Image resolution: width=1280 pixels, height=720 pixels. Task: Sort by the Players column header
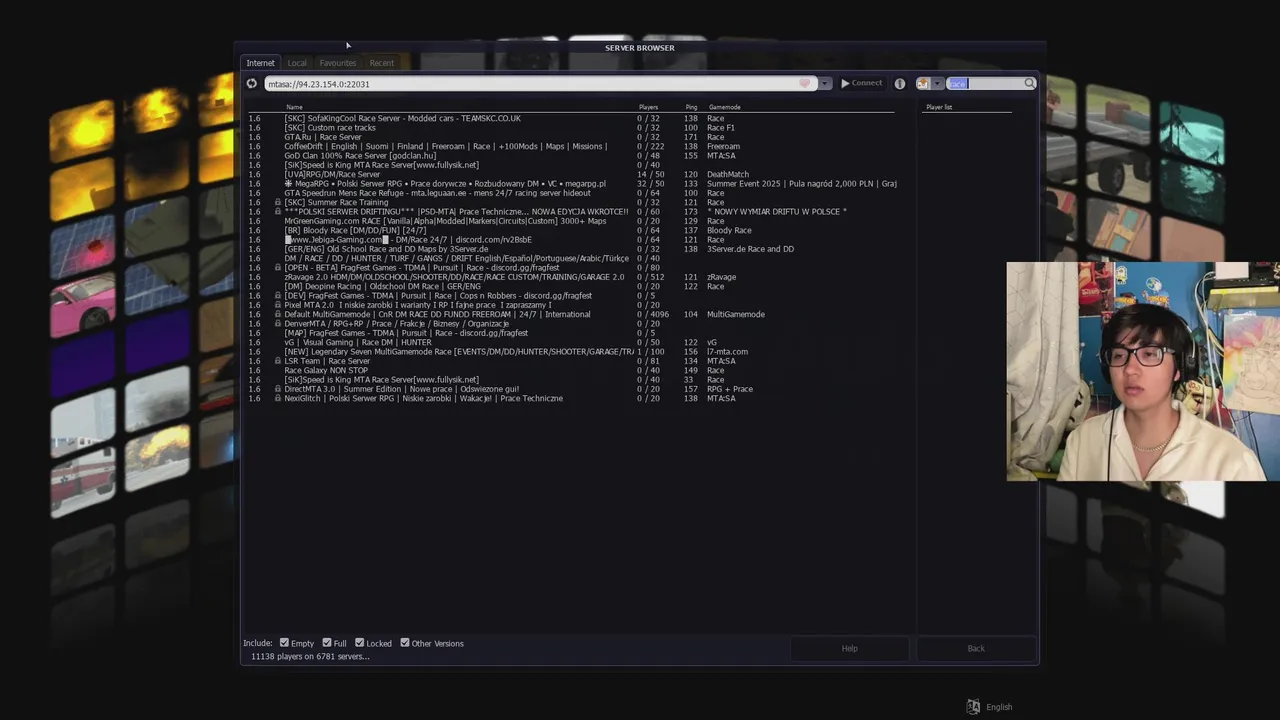648,107
